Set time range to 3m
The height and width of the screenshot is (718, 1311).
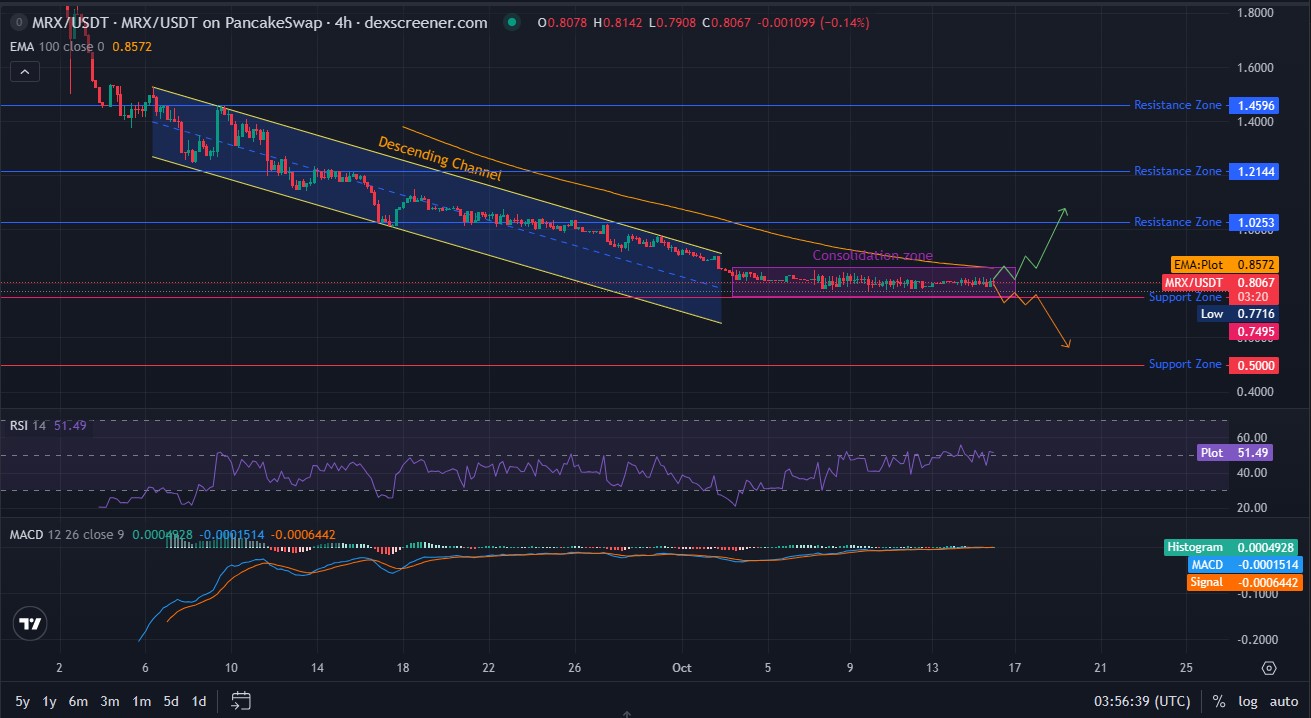pyautogui.click(x=110, y=701)
